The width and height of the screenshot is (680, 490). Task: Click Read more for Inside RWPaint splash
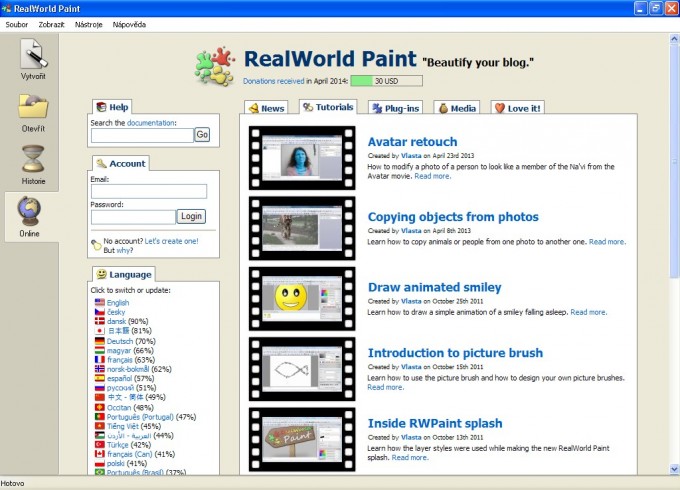pos(410,457)
